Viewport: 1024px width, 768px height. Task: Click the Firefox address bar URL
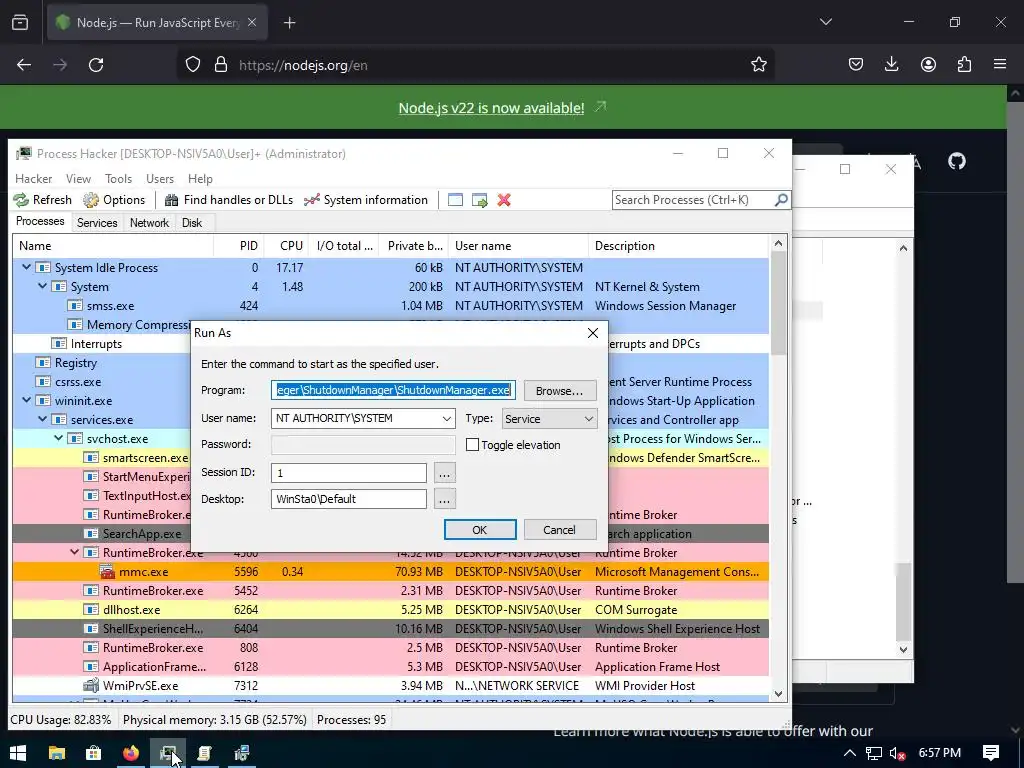tap(303, 65)
